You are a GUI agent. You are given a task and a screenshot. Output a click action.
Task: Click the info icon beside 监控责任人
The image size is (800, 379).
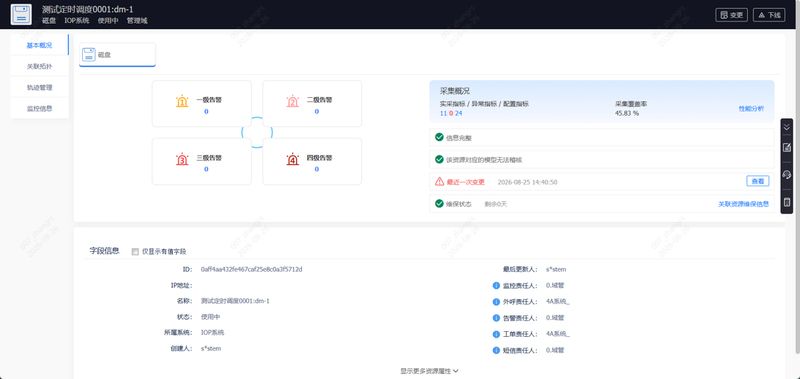click(x=496, y=286)
